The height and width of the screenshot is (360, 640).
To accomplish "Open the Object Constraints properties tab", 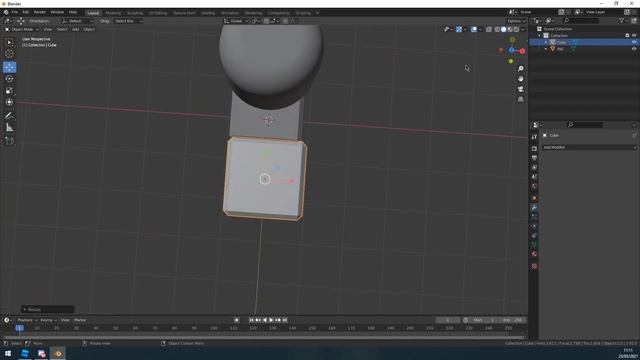I will point(534,236).
